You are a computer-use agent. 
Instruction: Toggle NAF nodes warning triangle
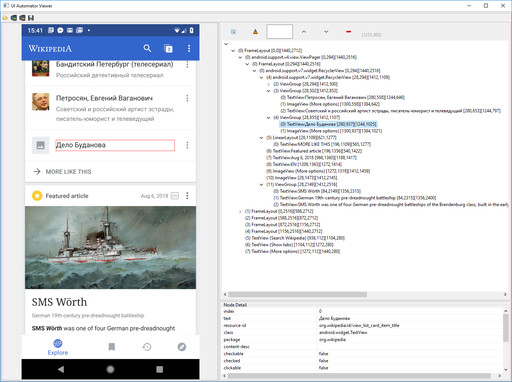pyautogui.click(x=255, y=32)
